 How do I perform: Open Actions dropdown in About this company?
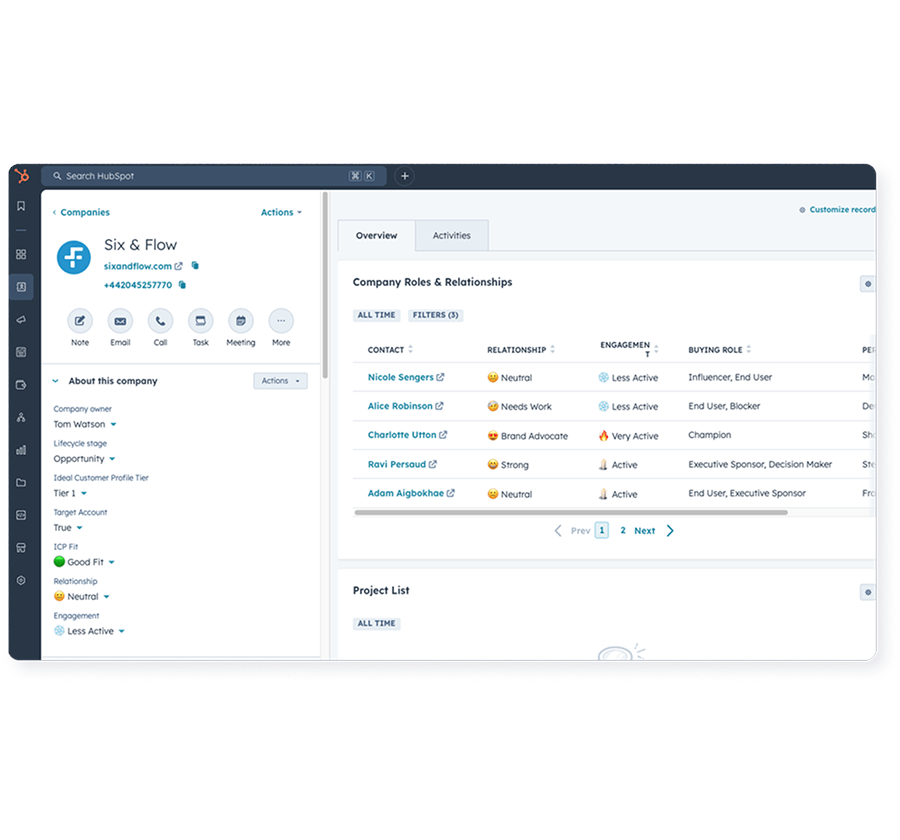[x=281, y=381]
